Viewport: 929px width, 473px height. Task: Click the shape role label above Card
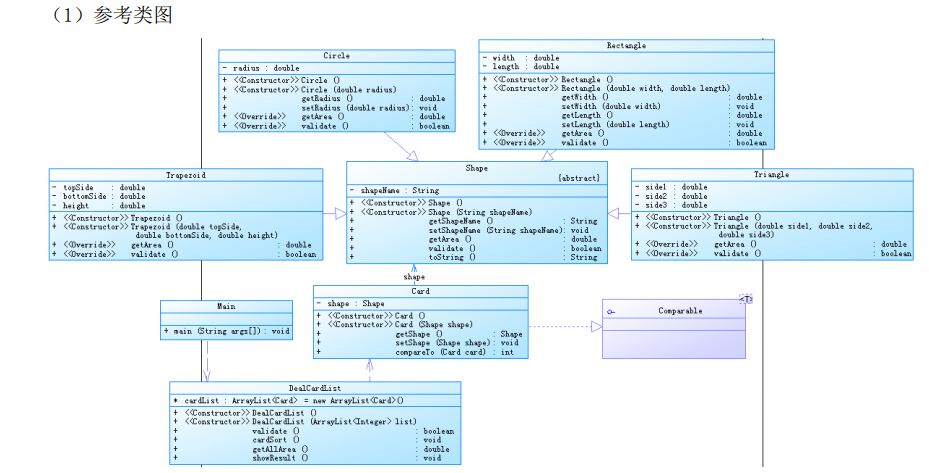point(414,277)
